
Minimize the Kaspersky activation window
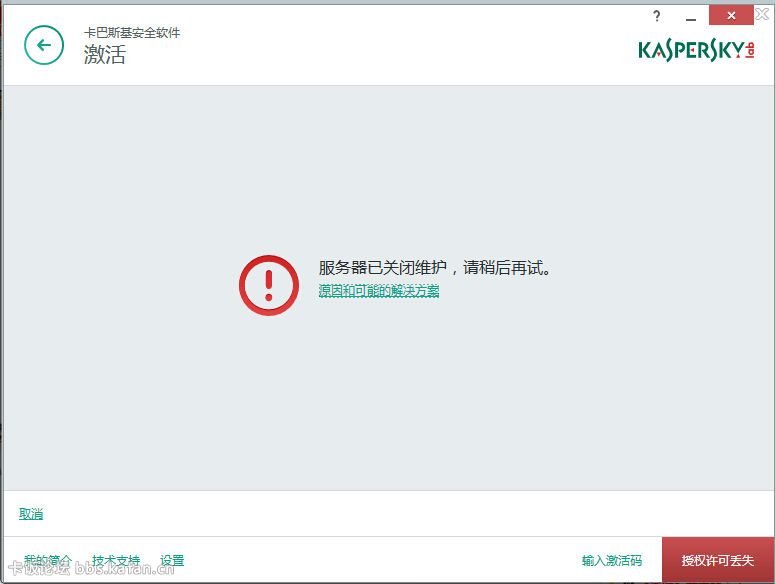click(691, 17)
